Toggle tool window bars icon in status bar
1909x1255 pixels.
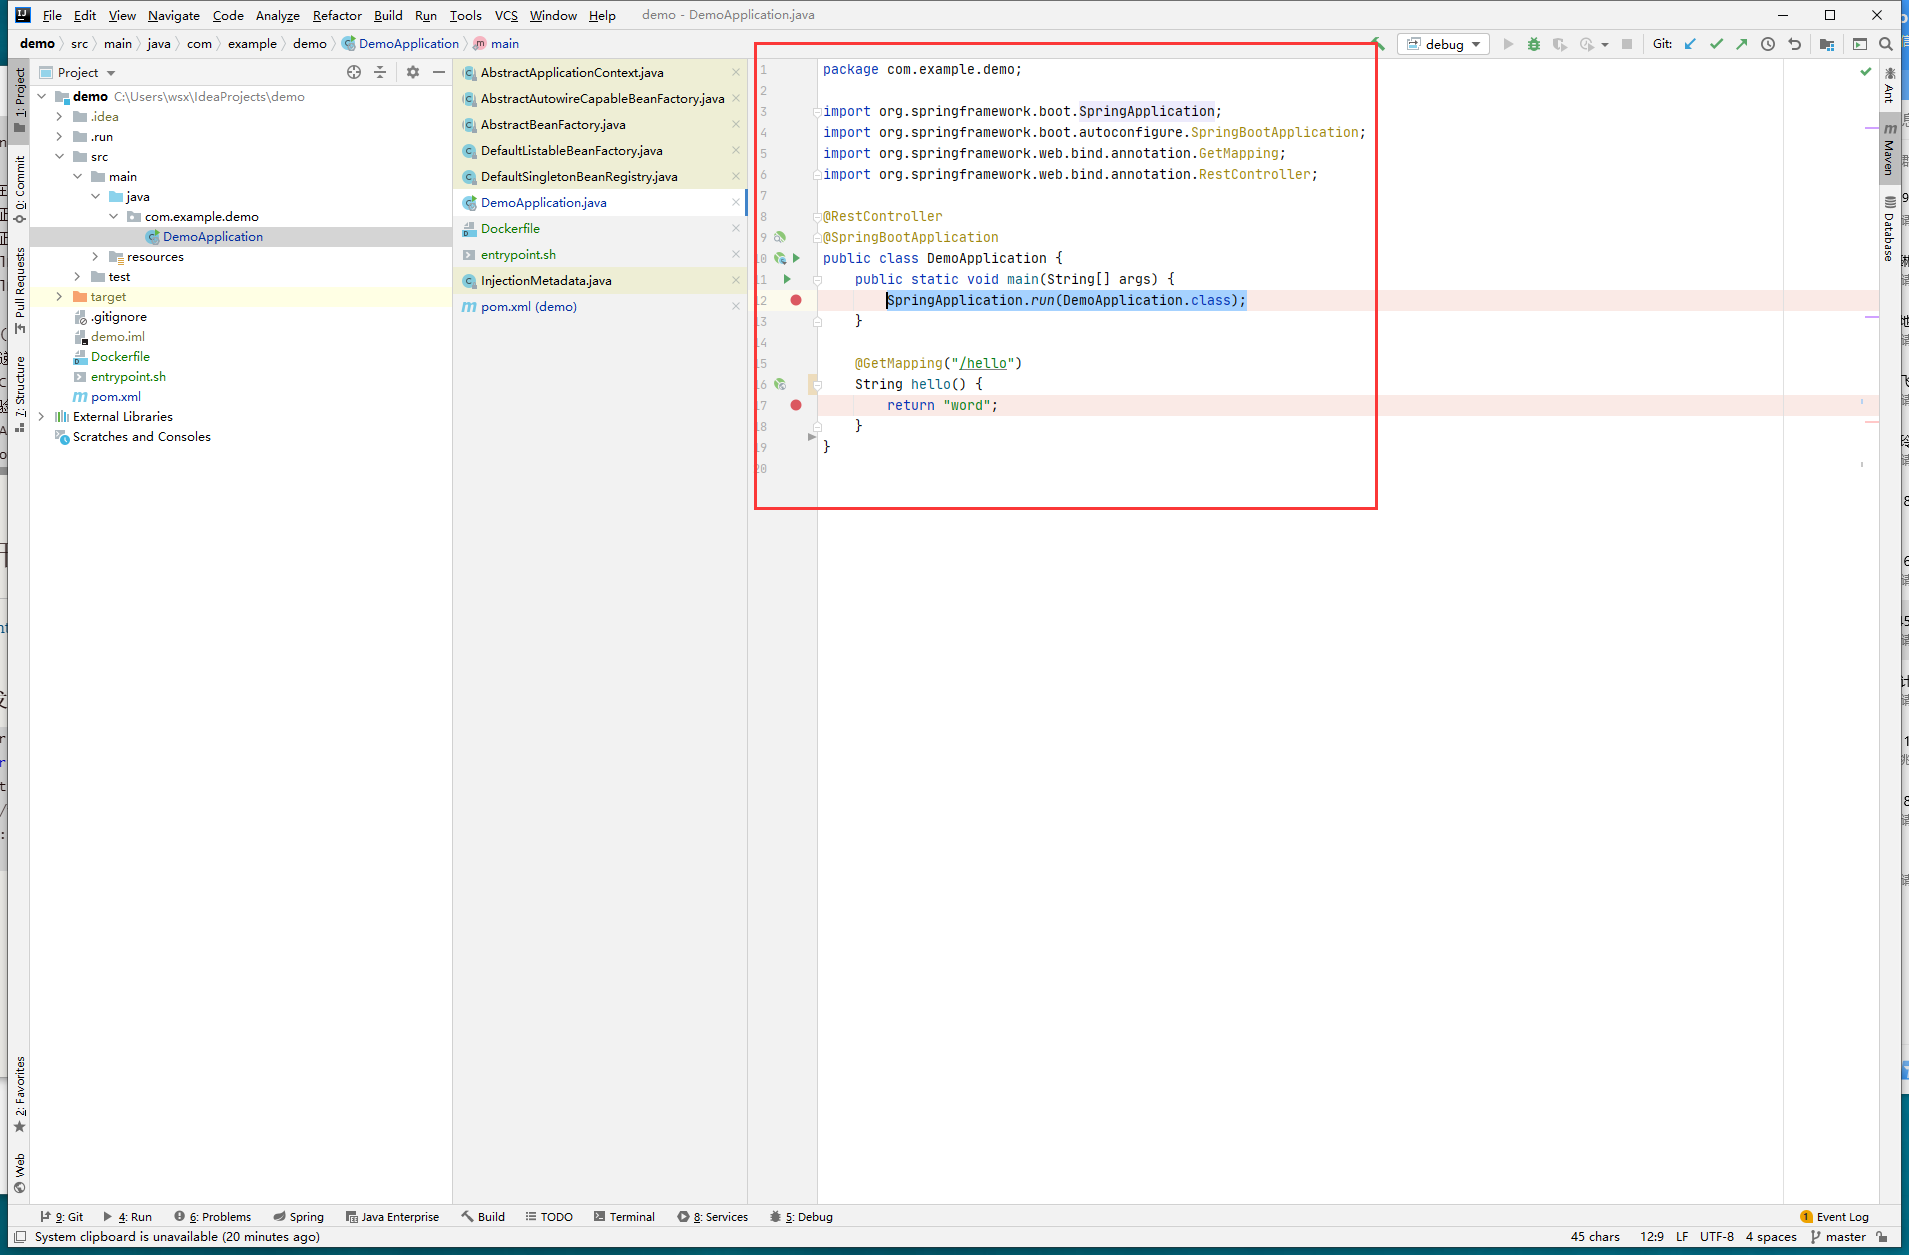click(20, 1237)
